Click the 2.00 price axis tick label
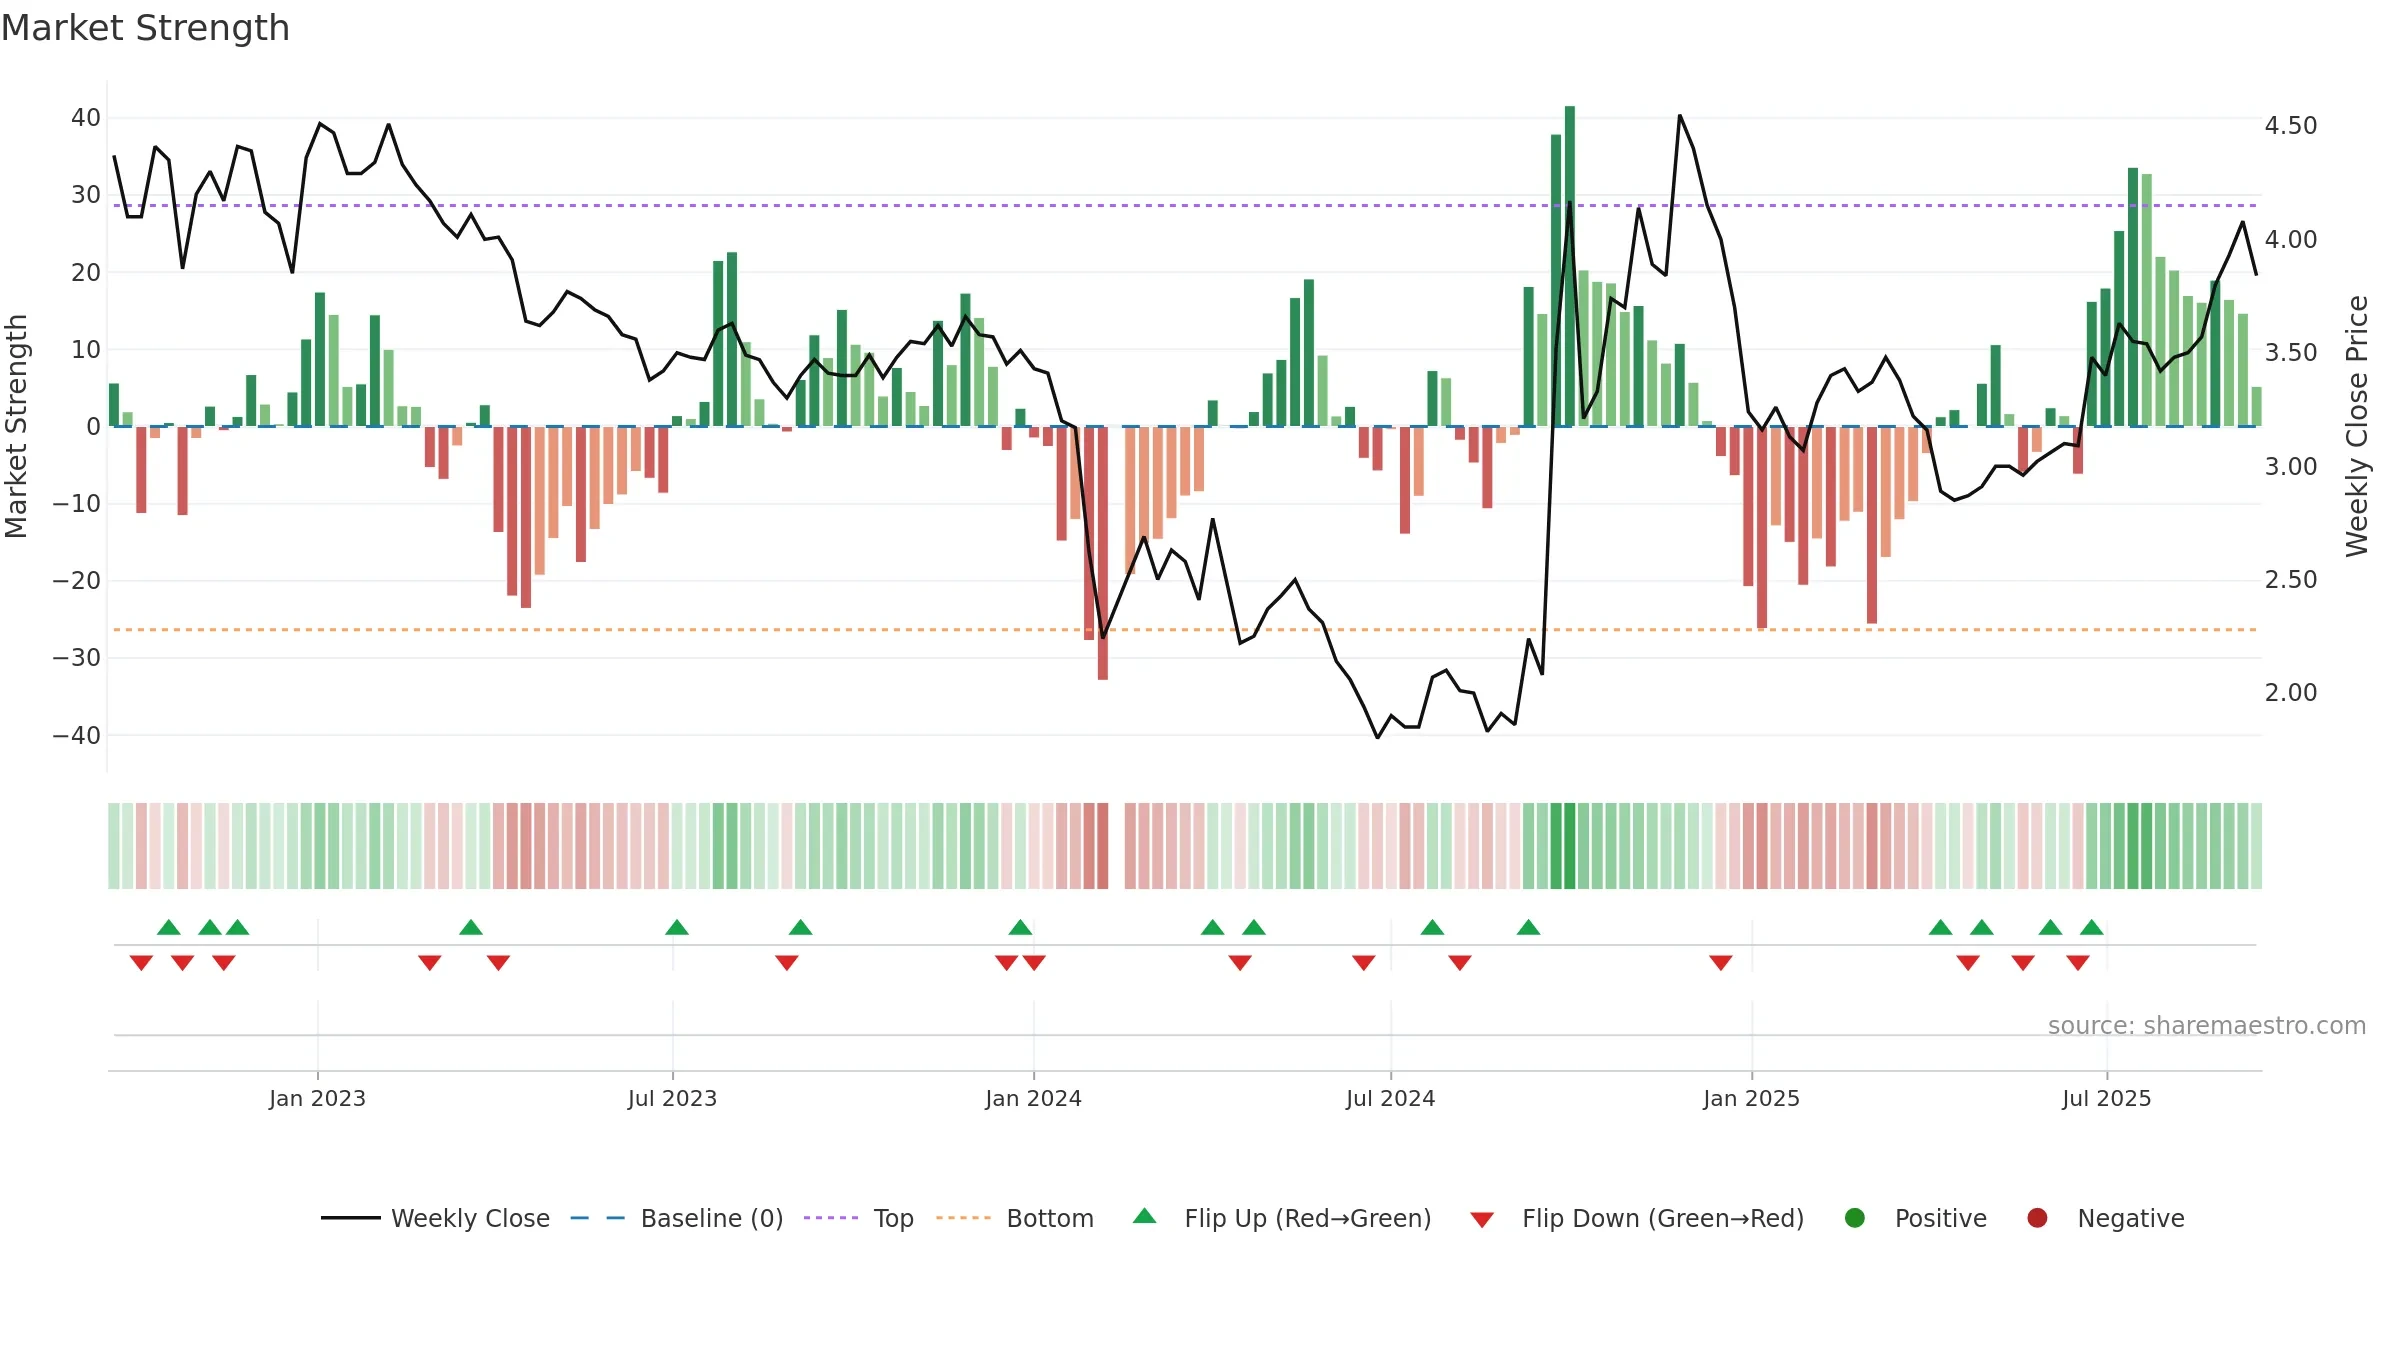 coord(2290,693)
